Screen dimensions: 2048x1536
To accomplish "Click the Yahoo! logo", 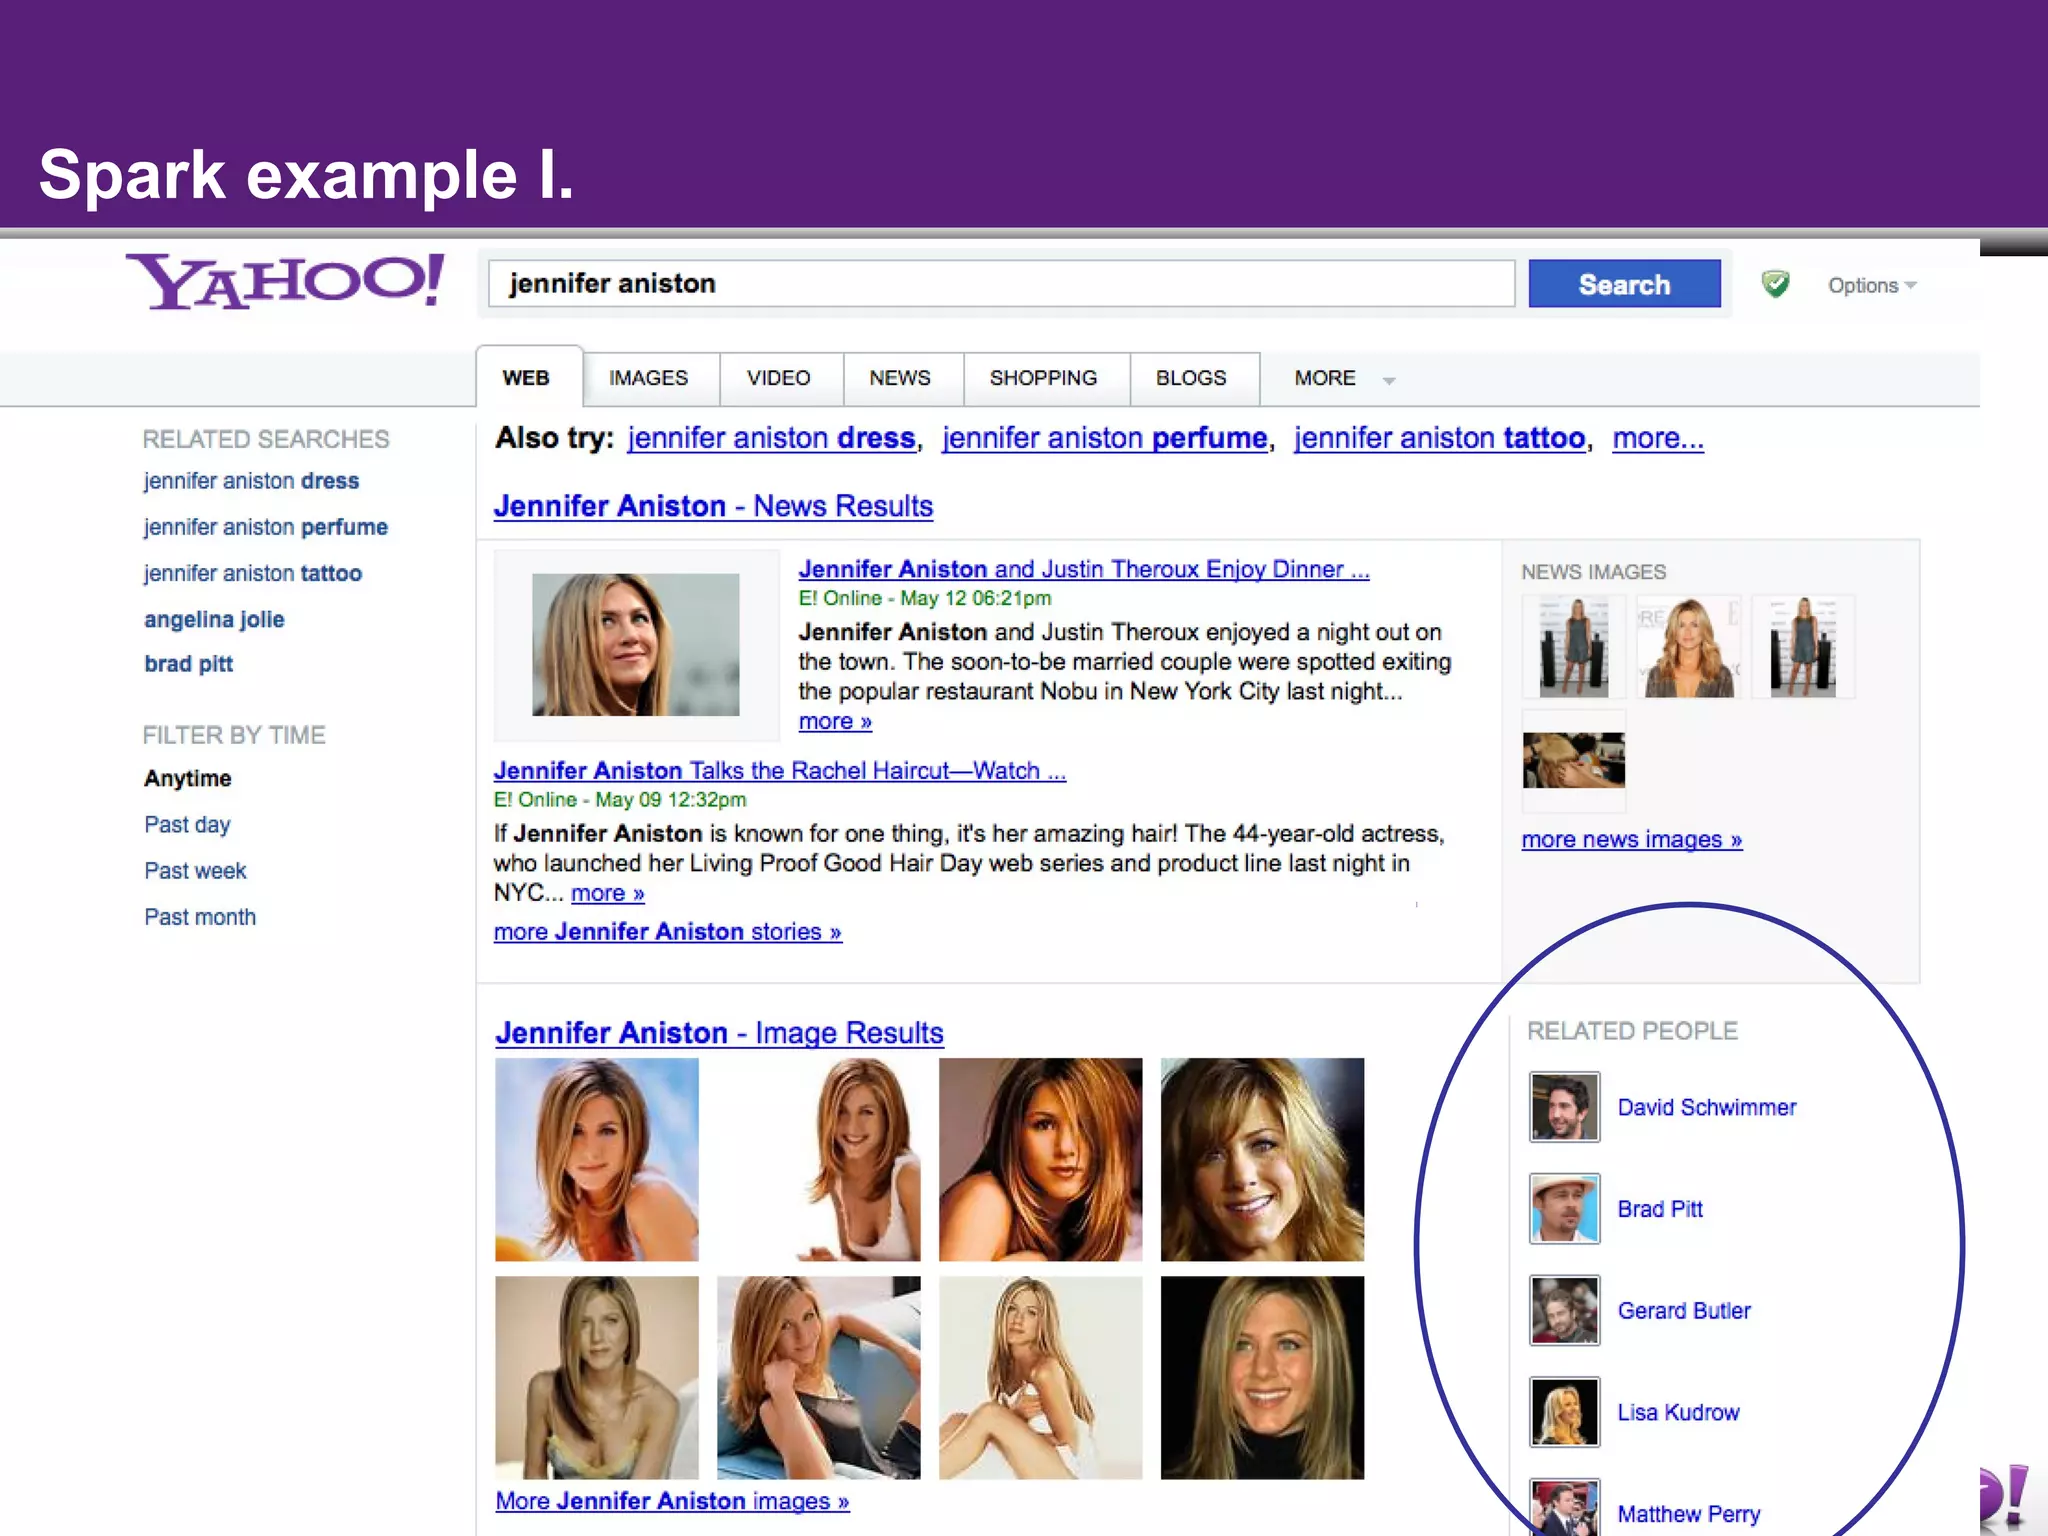I will 285,281.
